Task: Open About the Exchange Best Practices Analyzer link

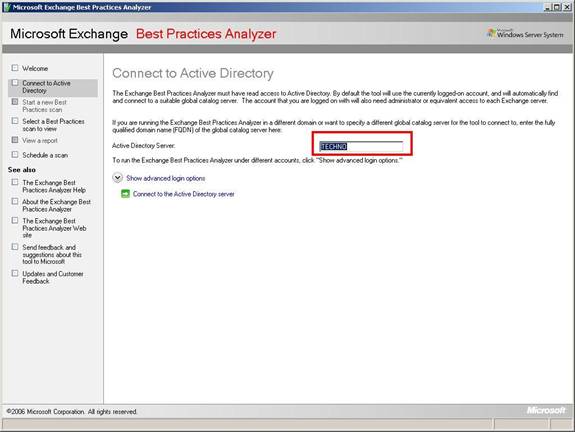Action: (56, 205)
